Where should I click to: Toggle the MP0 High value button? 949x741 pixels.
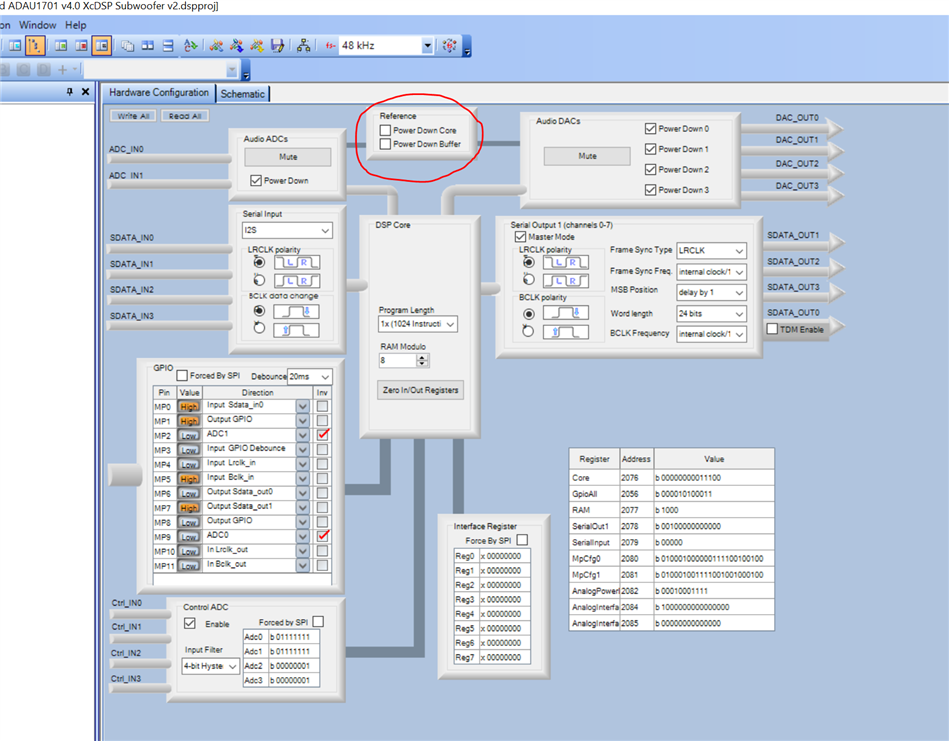(189, 406)
